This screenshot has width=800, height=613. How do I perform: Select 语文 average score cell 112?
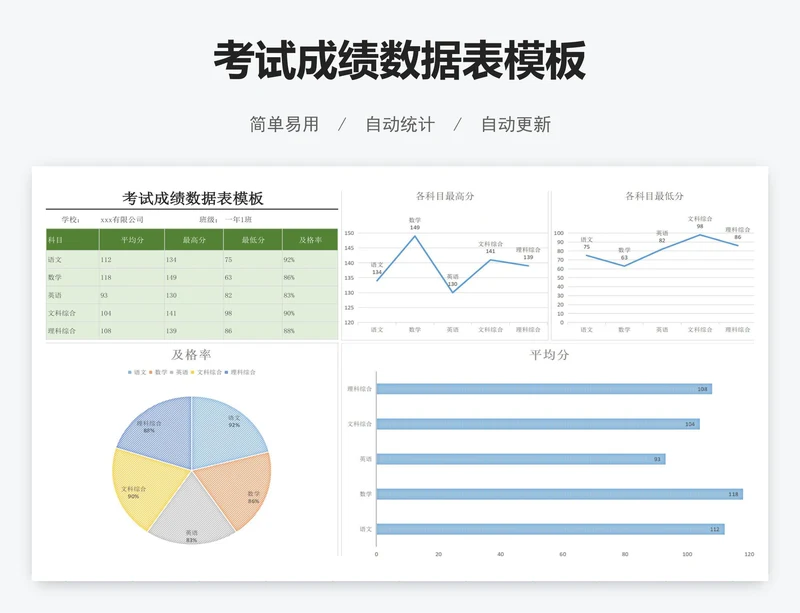click(132, 260)
